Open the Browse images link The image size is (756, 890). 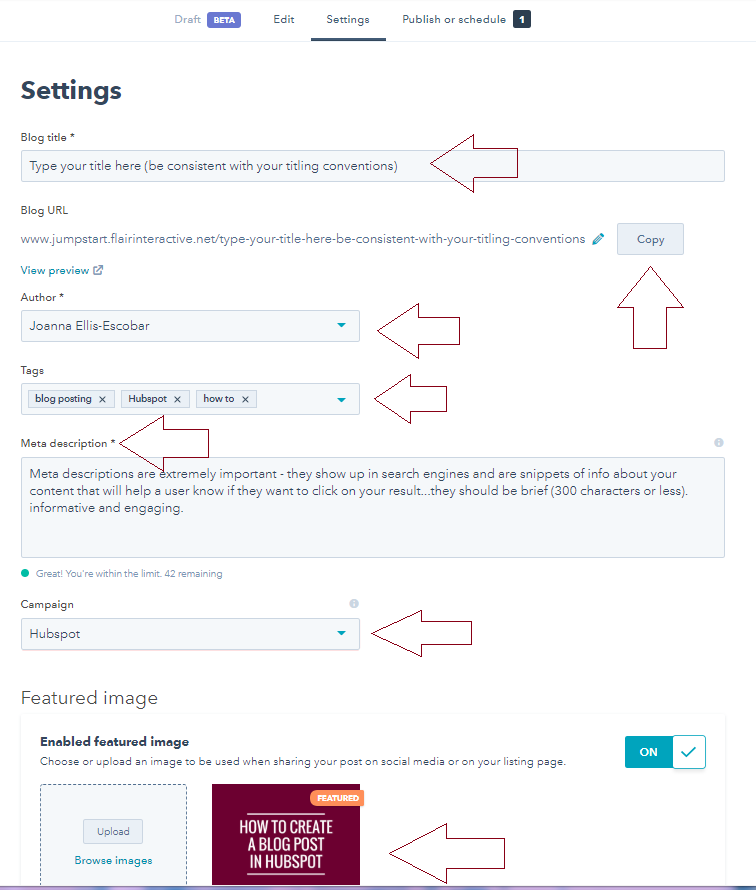[113, 860]
